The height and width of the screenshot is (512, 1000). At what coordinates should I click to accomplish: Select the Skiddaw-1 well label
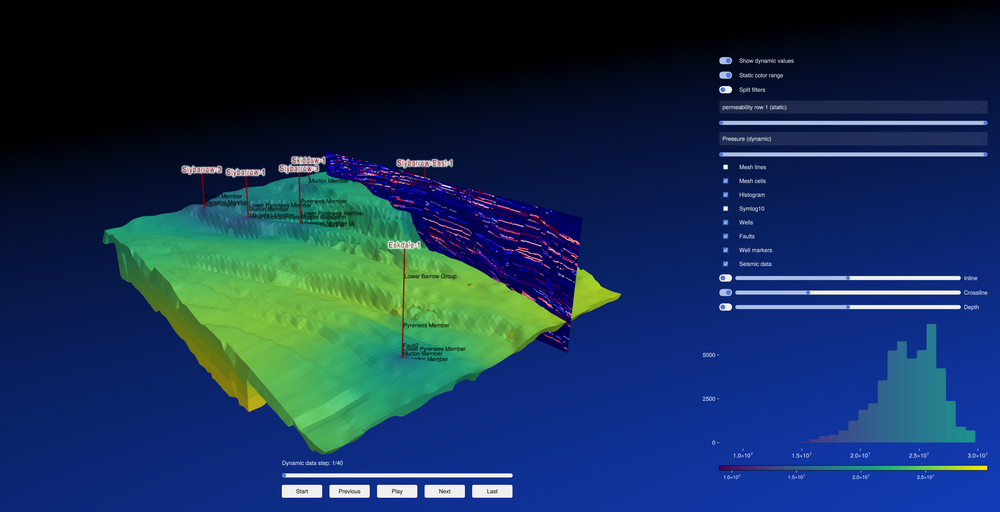(x=308, y=161)
